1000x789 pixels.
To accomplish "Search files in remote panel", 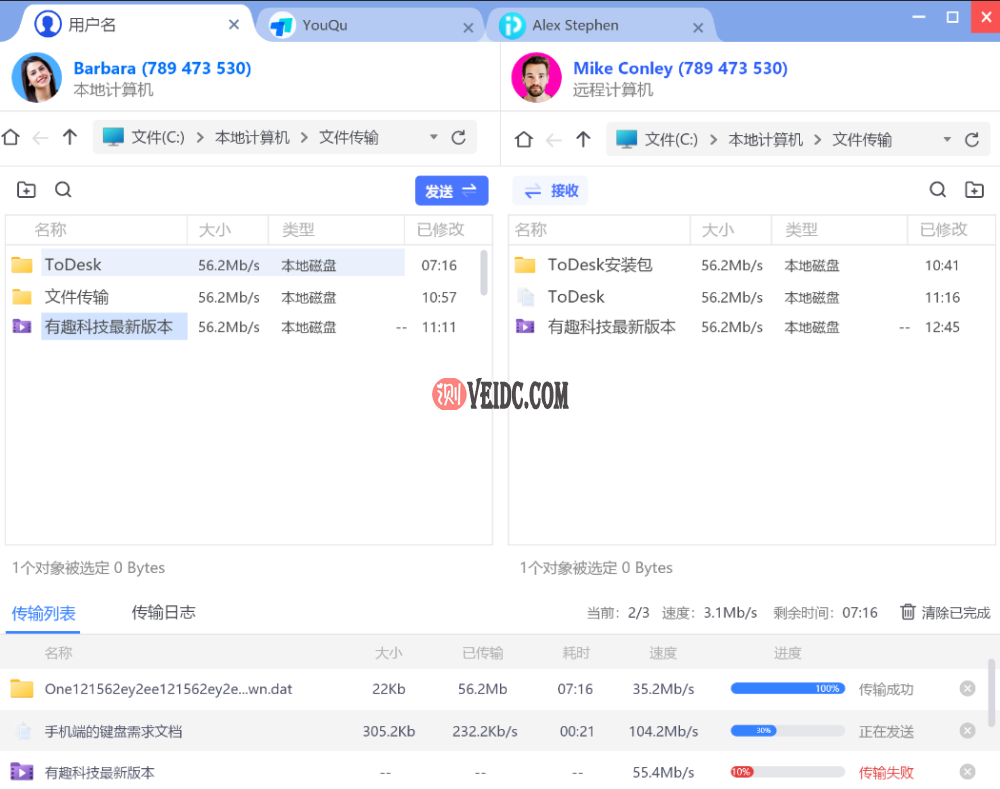I will (938, 190).
